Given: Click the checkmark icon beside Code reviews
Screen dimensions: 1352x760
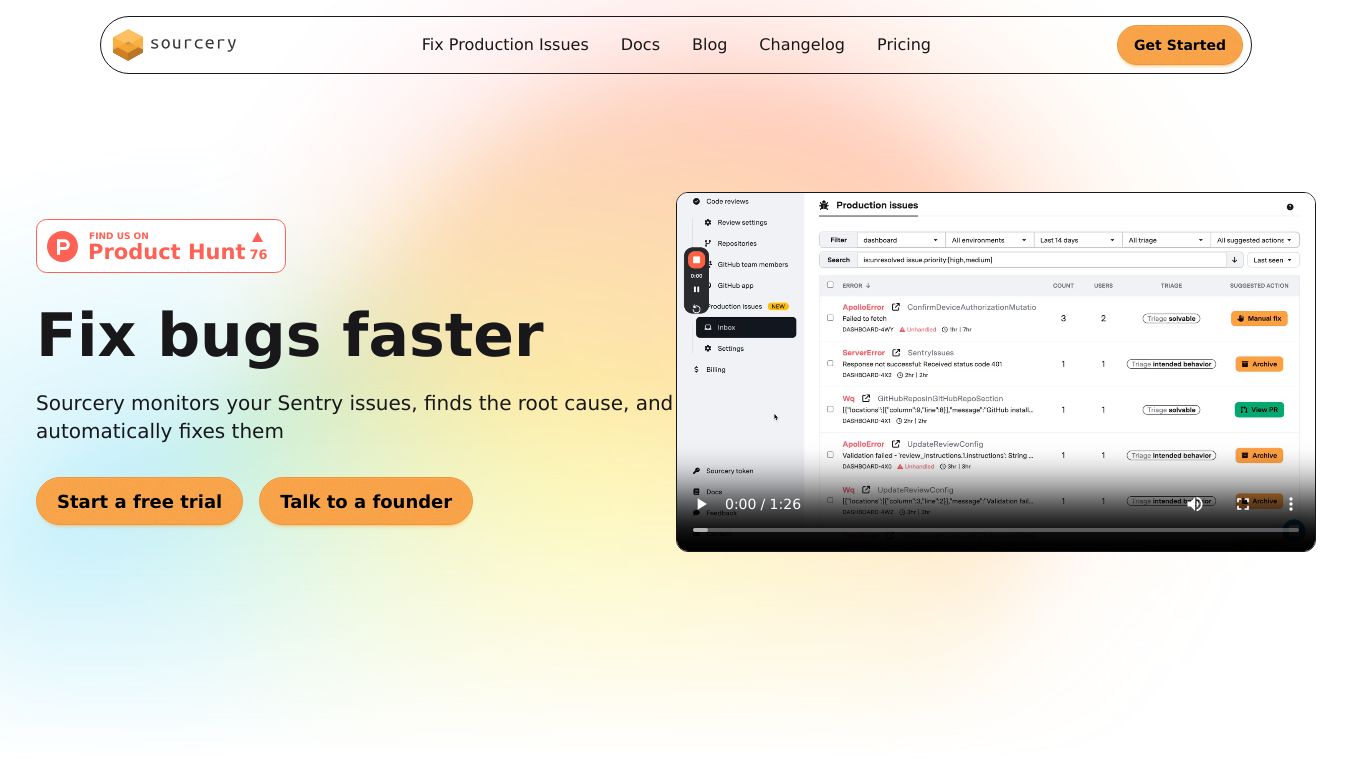Looking at the screenshot, I should [x=696, y=202].
